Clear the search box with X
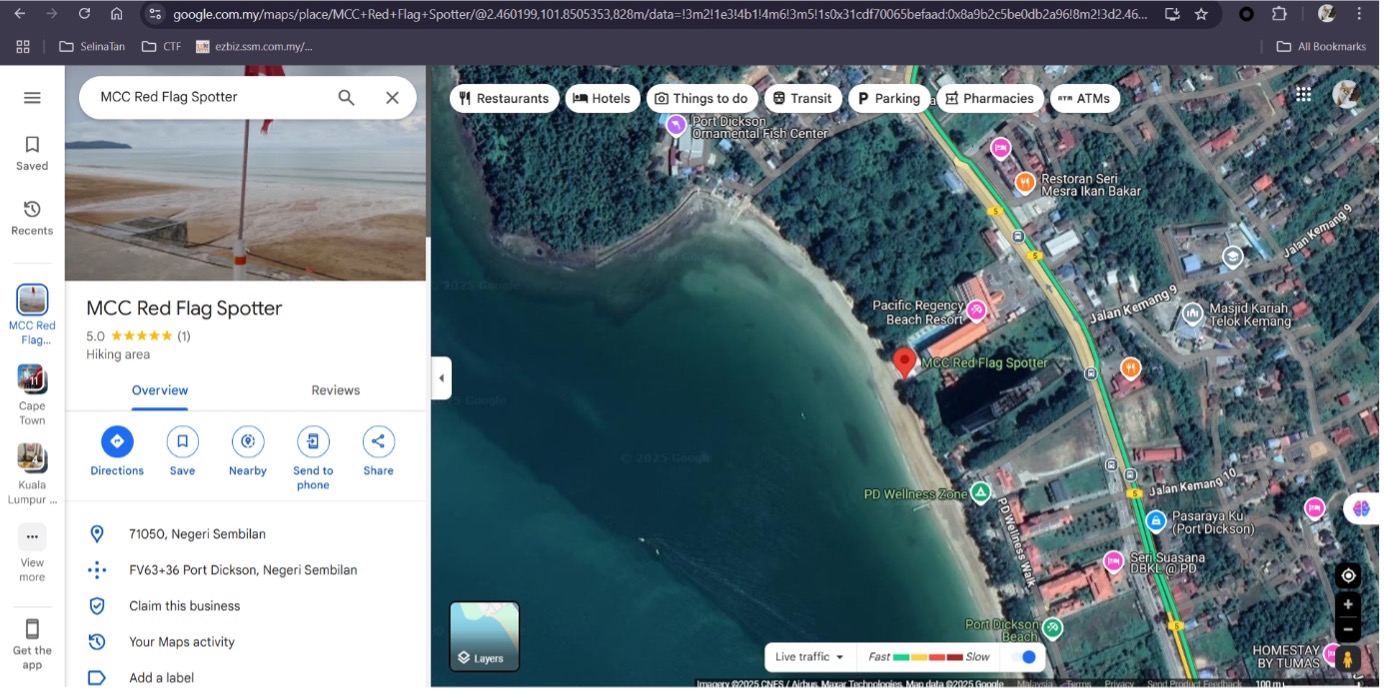The width and height of the screenshot is (1384, 690). pyautogui.click(x=392, y=97)
